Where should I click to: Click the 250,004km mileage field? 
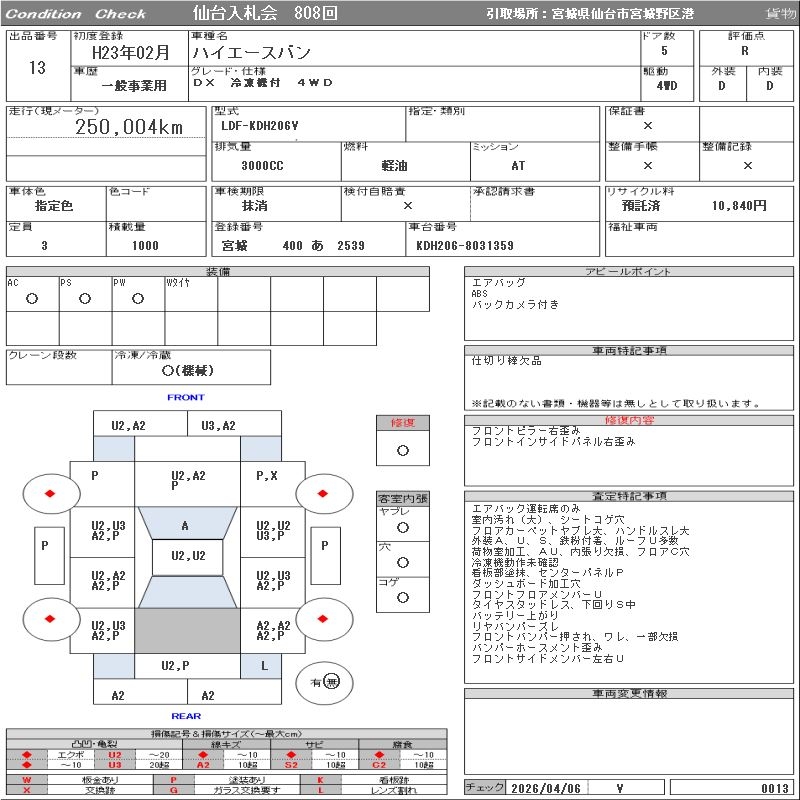point(130,127)
